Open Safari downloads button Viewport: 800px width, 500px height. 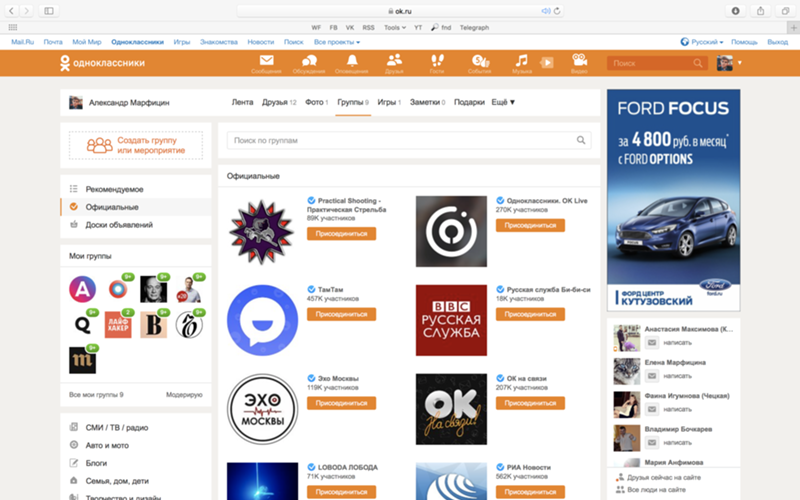tap(735, 10)
